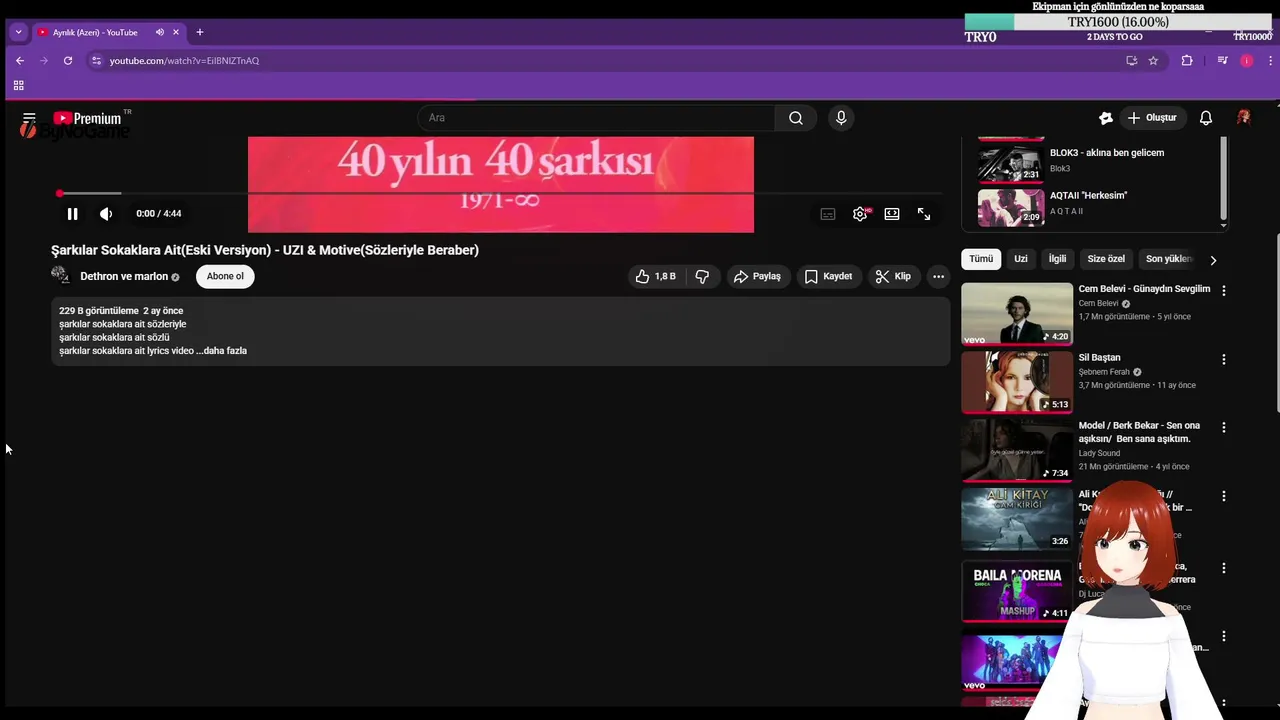Bookmark page with star icon
The width and height of the screenshot is (1280, 720).
1153,61
